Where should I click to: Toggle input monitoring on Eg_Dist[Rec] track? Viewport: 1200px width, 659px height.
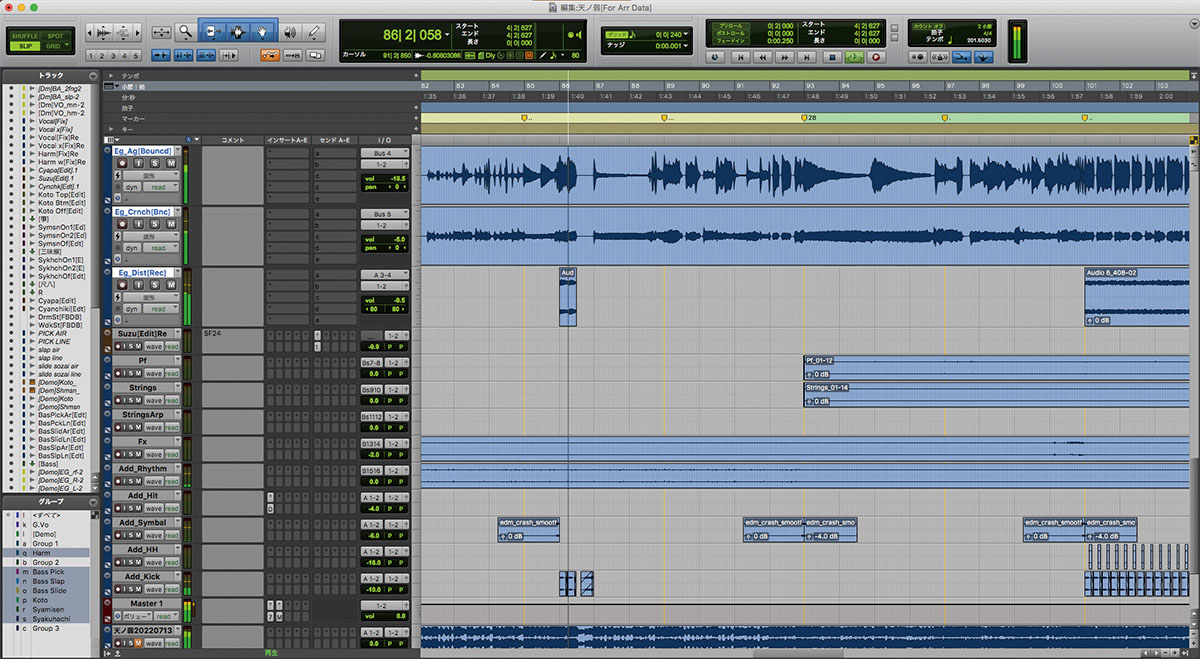coord(139,285)
